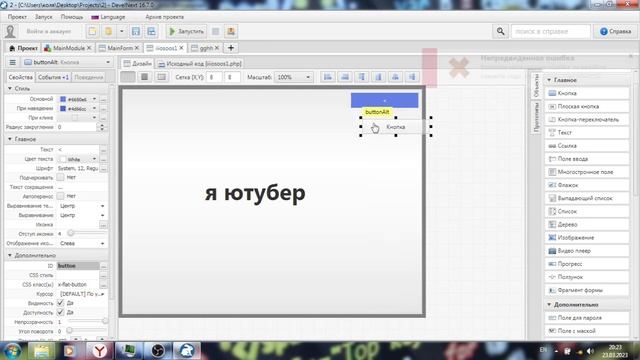640x360 pixels.
Task: Click the Ссылка component icon
Action: pyautogui.click(x=552, y=146)
